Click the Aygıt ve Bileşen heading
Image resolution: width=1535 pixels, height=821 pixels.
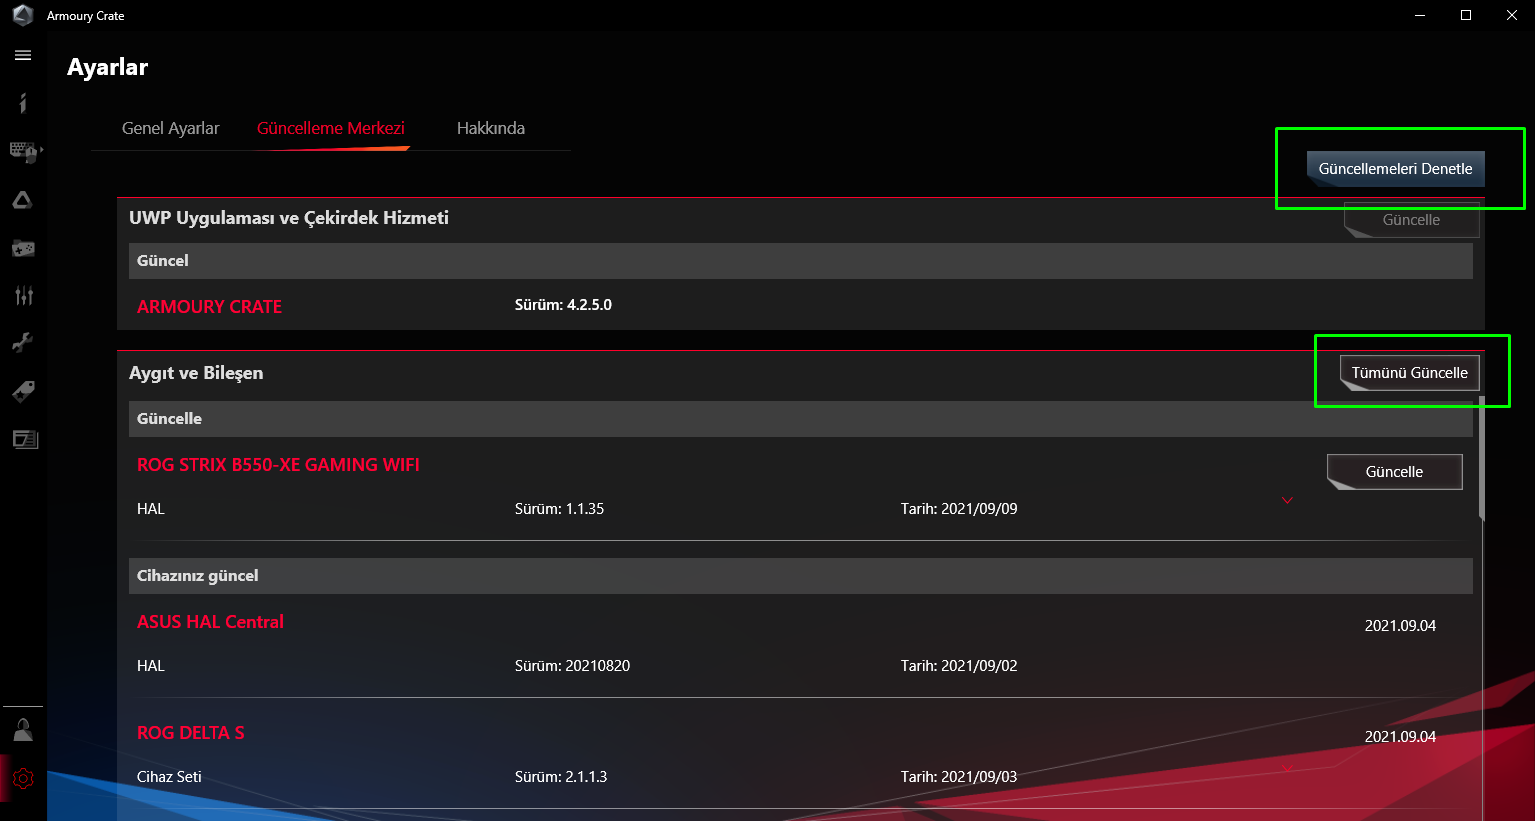click(x=196, y=373)
